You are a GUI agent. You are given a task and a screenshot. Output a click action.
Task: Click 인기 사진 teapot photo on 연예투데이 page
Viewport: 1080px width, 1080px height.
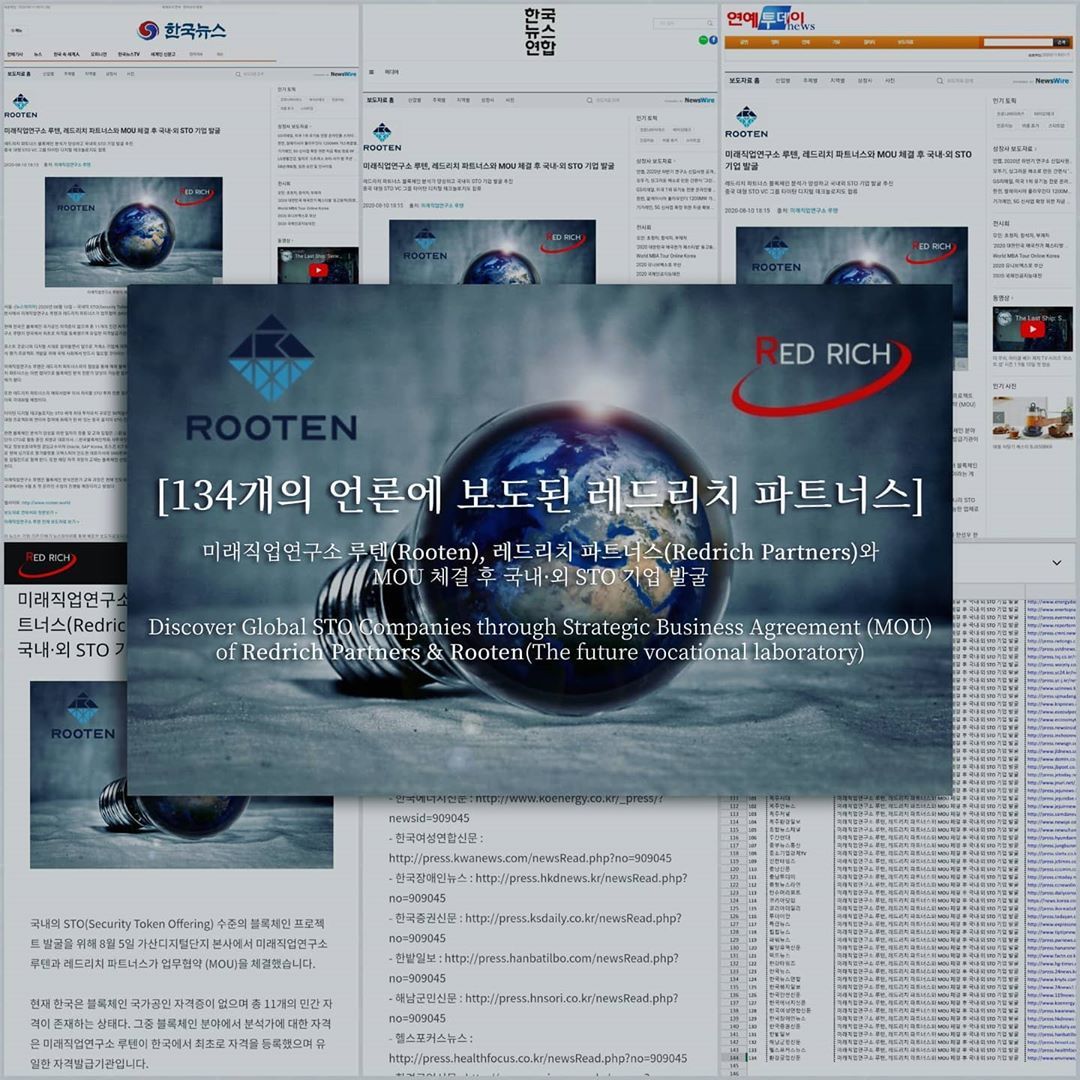[1032, 418]
